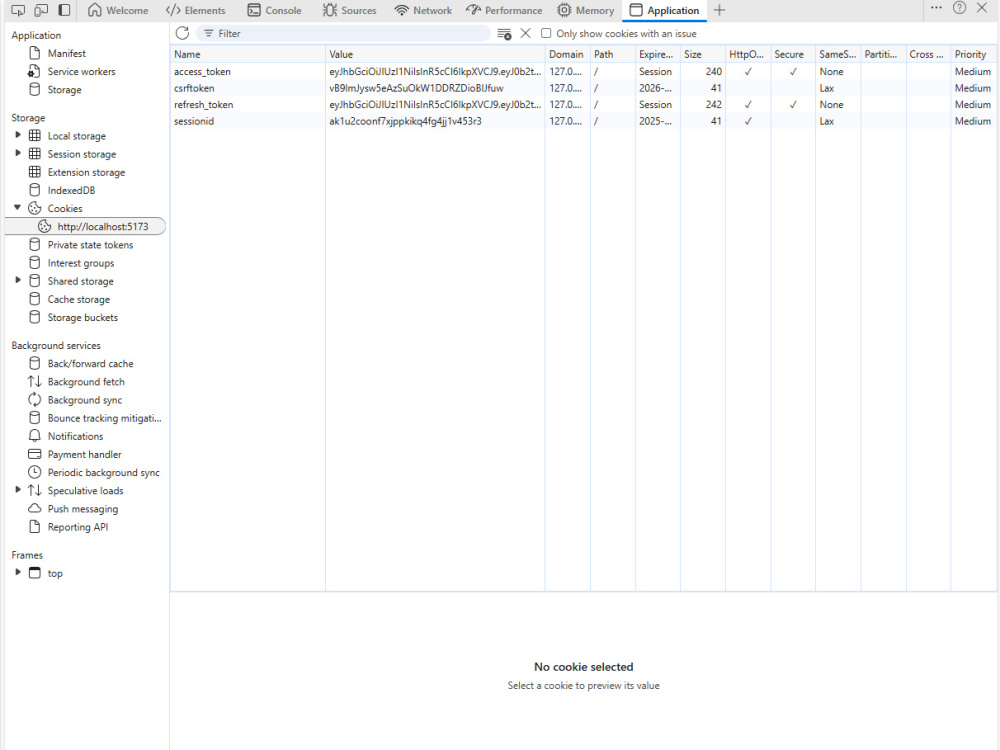Viewport: 1000px width, 750px height.
Task: Select the csrftoken cookie row
Action: 583,88
